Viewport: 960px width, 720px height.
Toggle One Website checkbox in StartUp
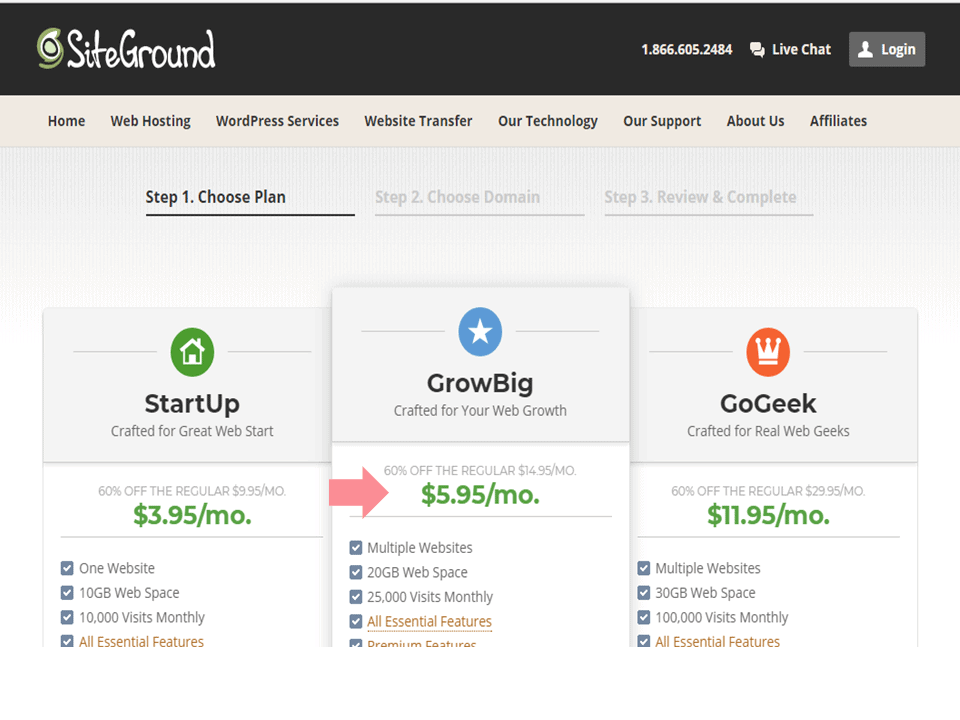[x=67, y=568]
